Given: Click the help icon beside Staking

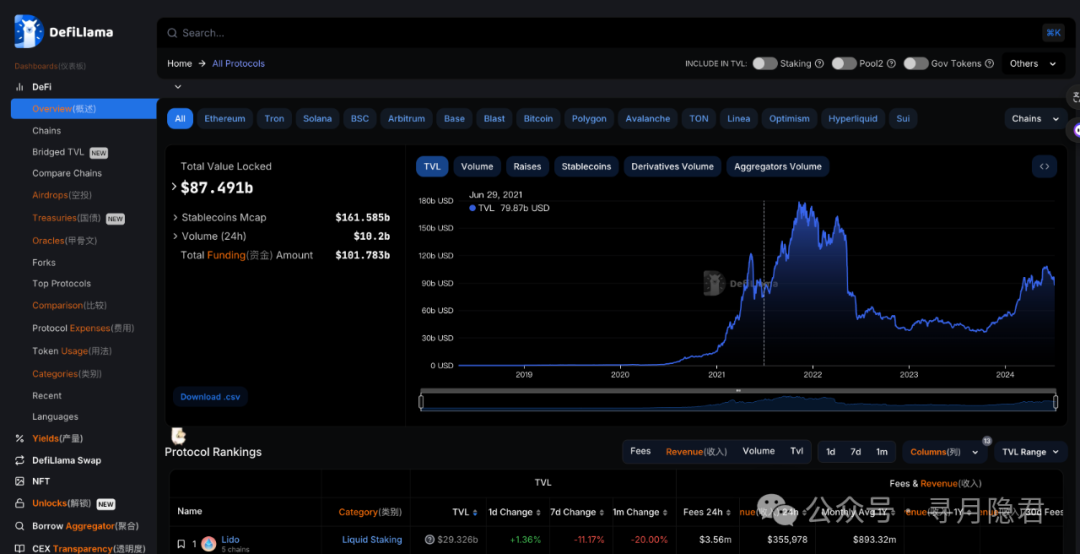Looking at the screenshot, I should [x=819, y=64].
